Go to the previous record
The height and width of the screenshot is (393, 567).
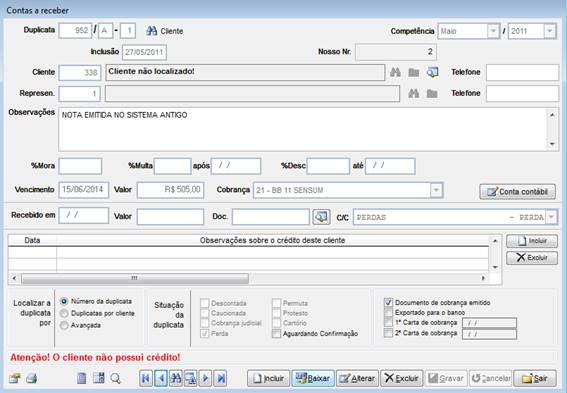(x=161, y=379)
